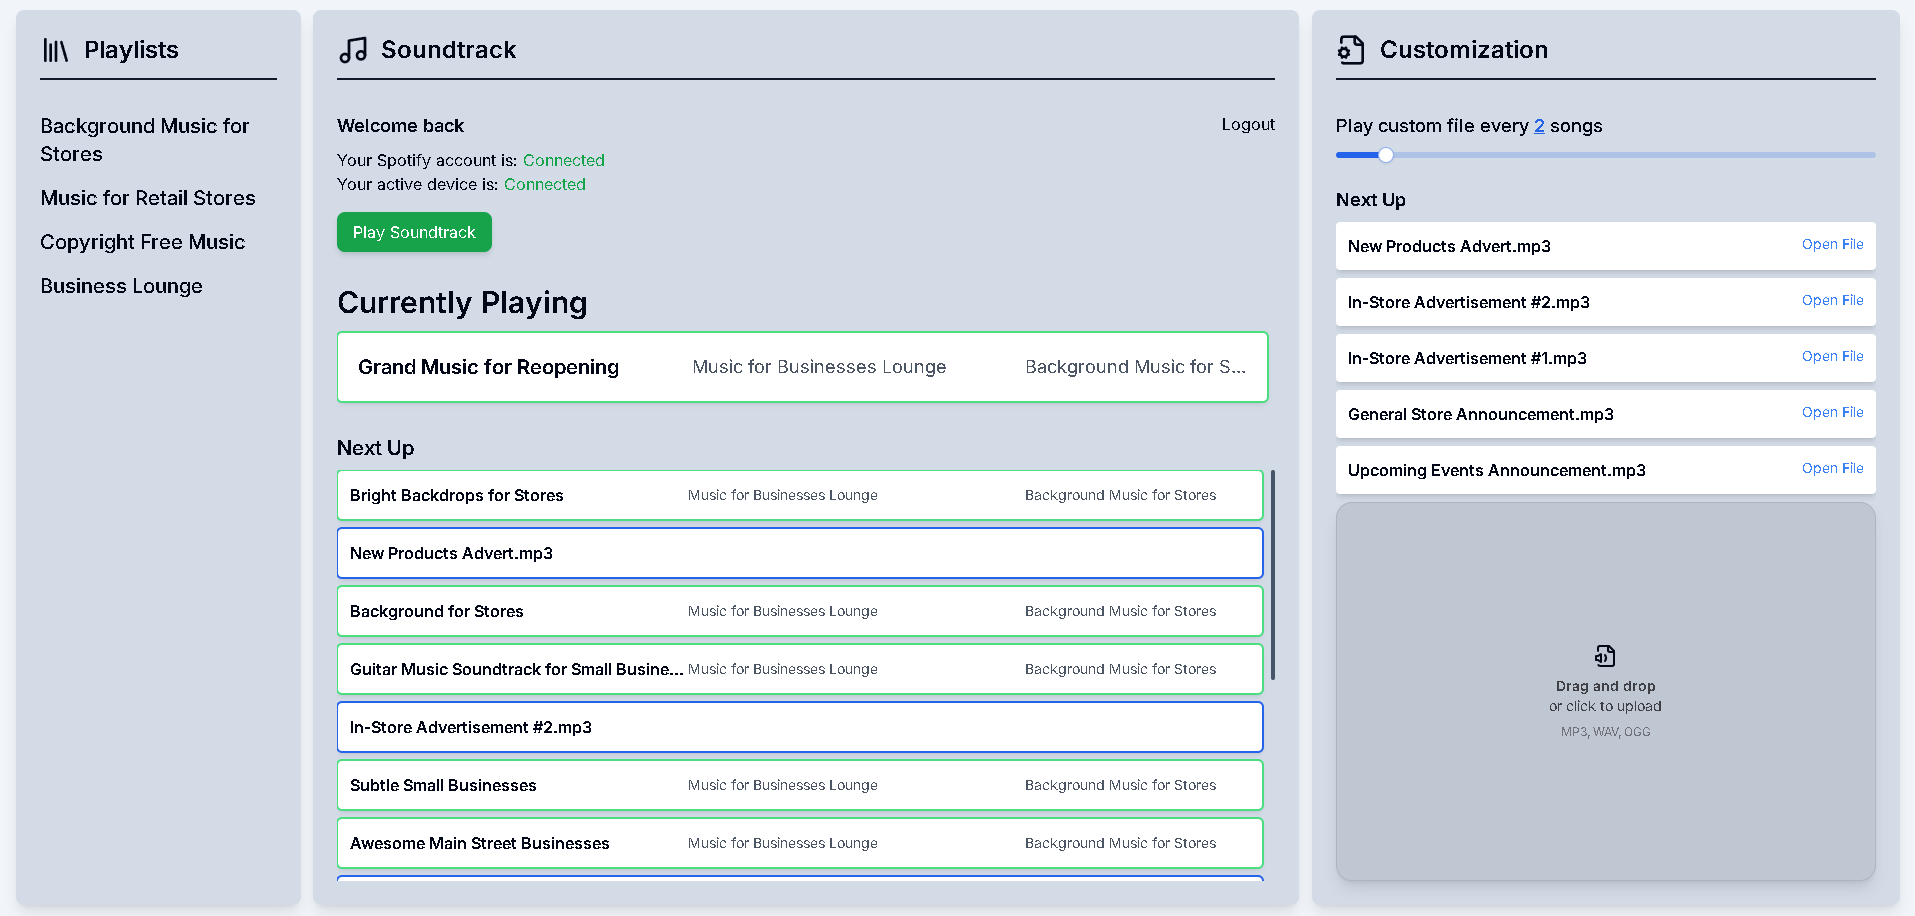Select Guitar Music Soundtrack for Small Business track
Viewport: 1915px width, 916px height.
point(800,669)
